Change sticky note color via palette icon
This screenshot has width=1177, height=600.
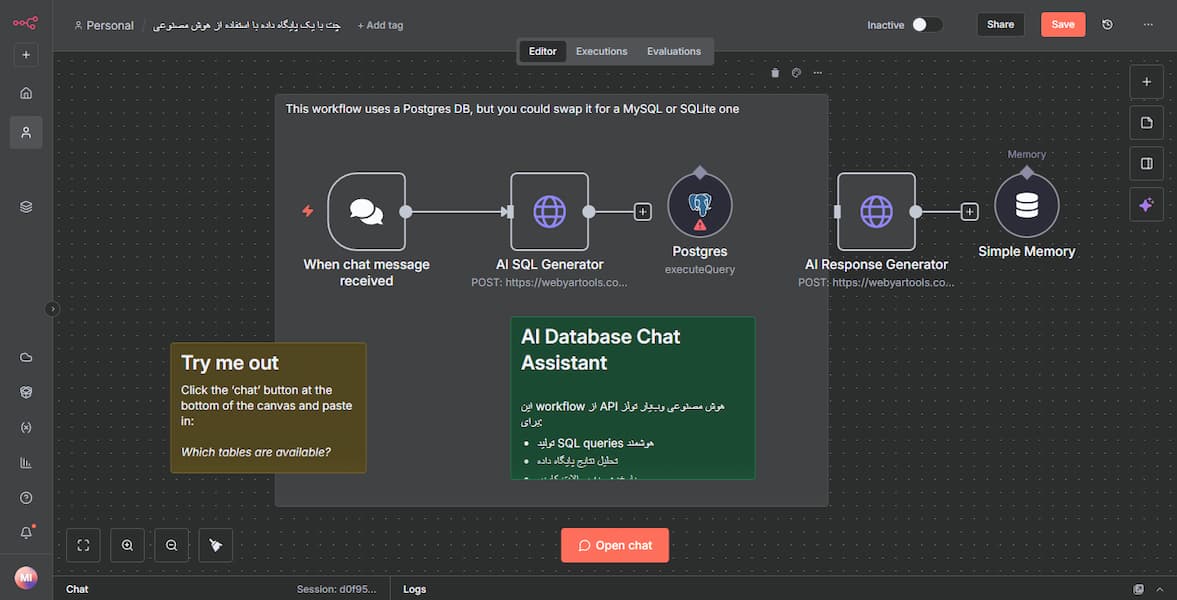pyautogui.click(x=796, y=73)
